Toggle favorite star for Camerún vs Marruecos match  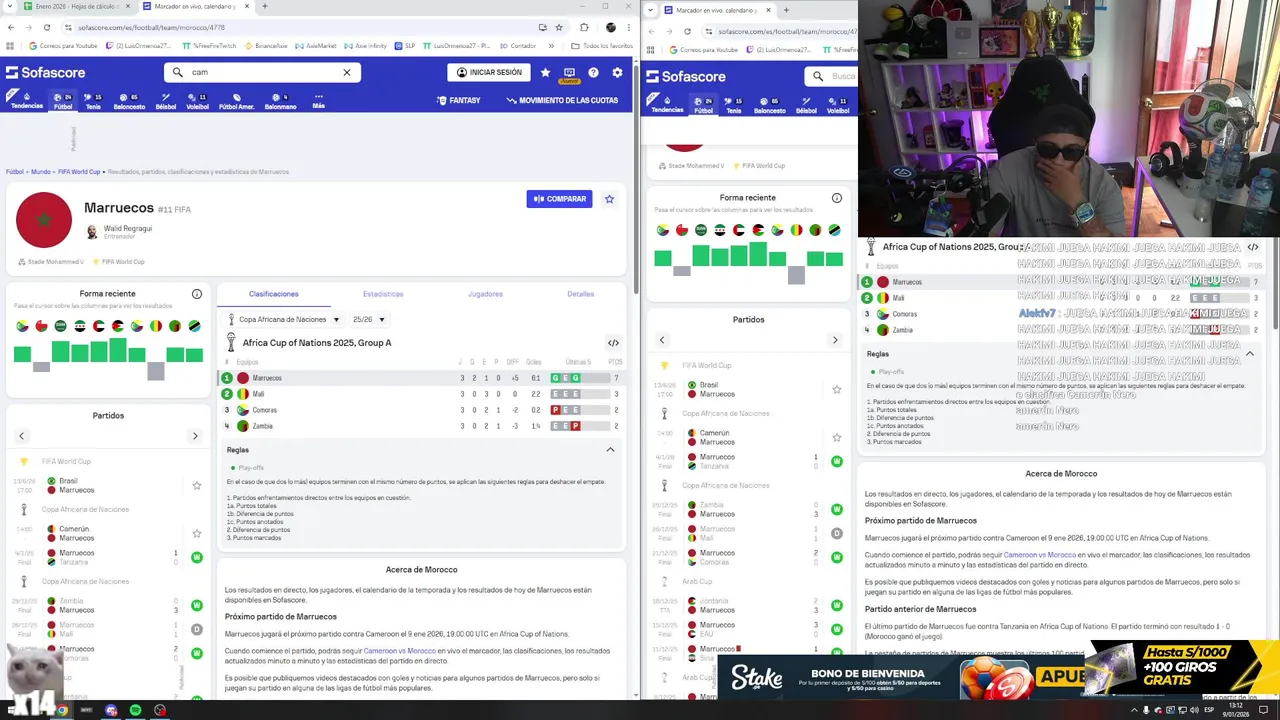click(197, 534)
